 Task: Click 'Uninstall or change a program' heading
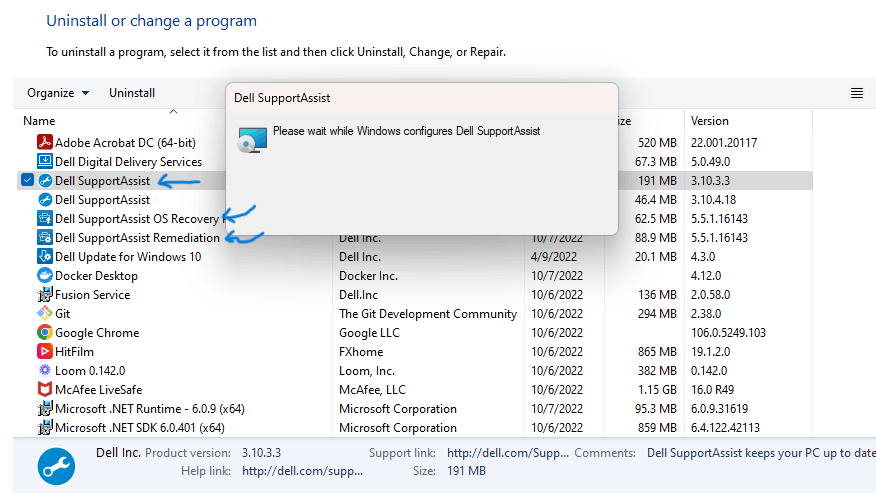151,21
